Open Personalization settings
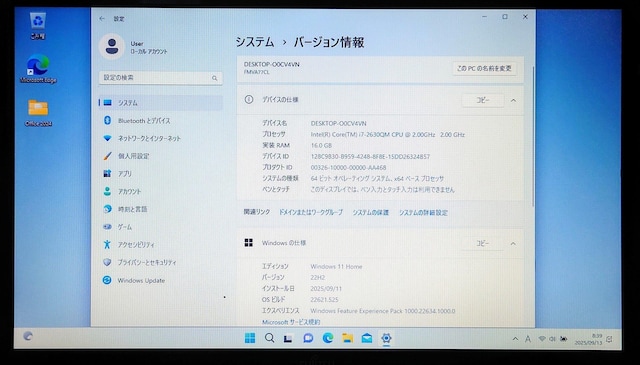Screen dimensions: 640x365 tap(160, 156)
